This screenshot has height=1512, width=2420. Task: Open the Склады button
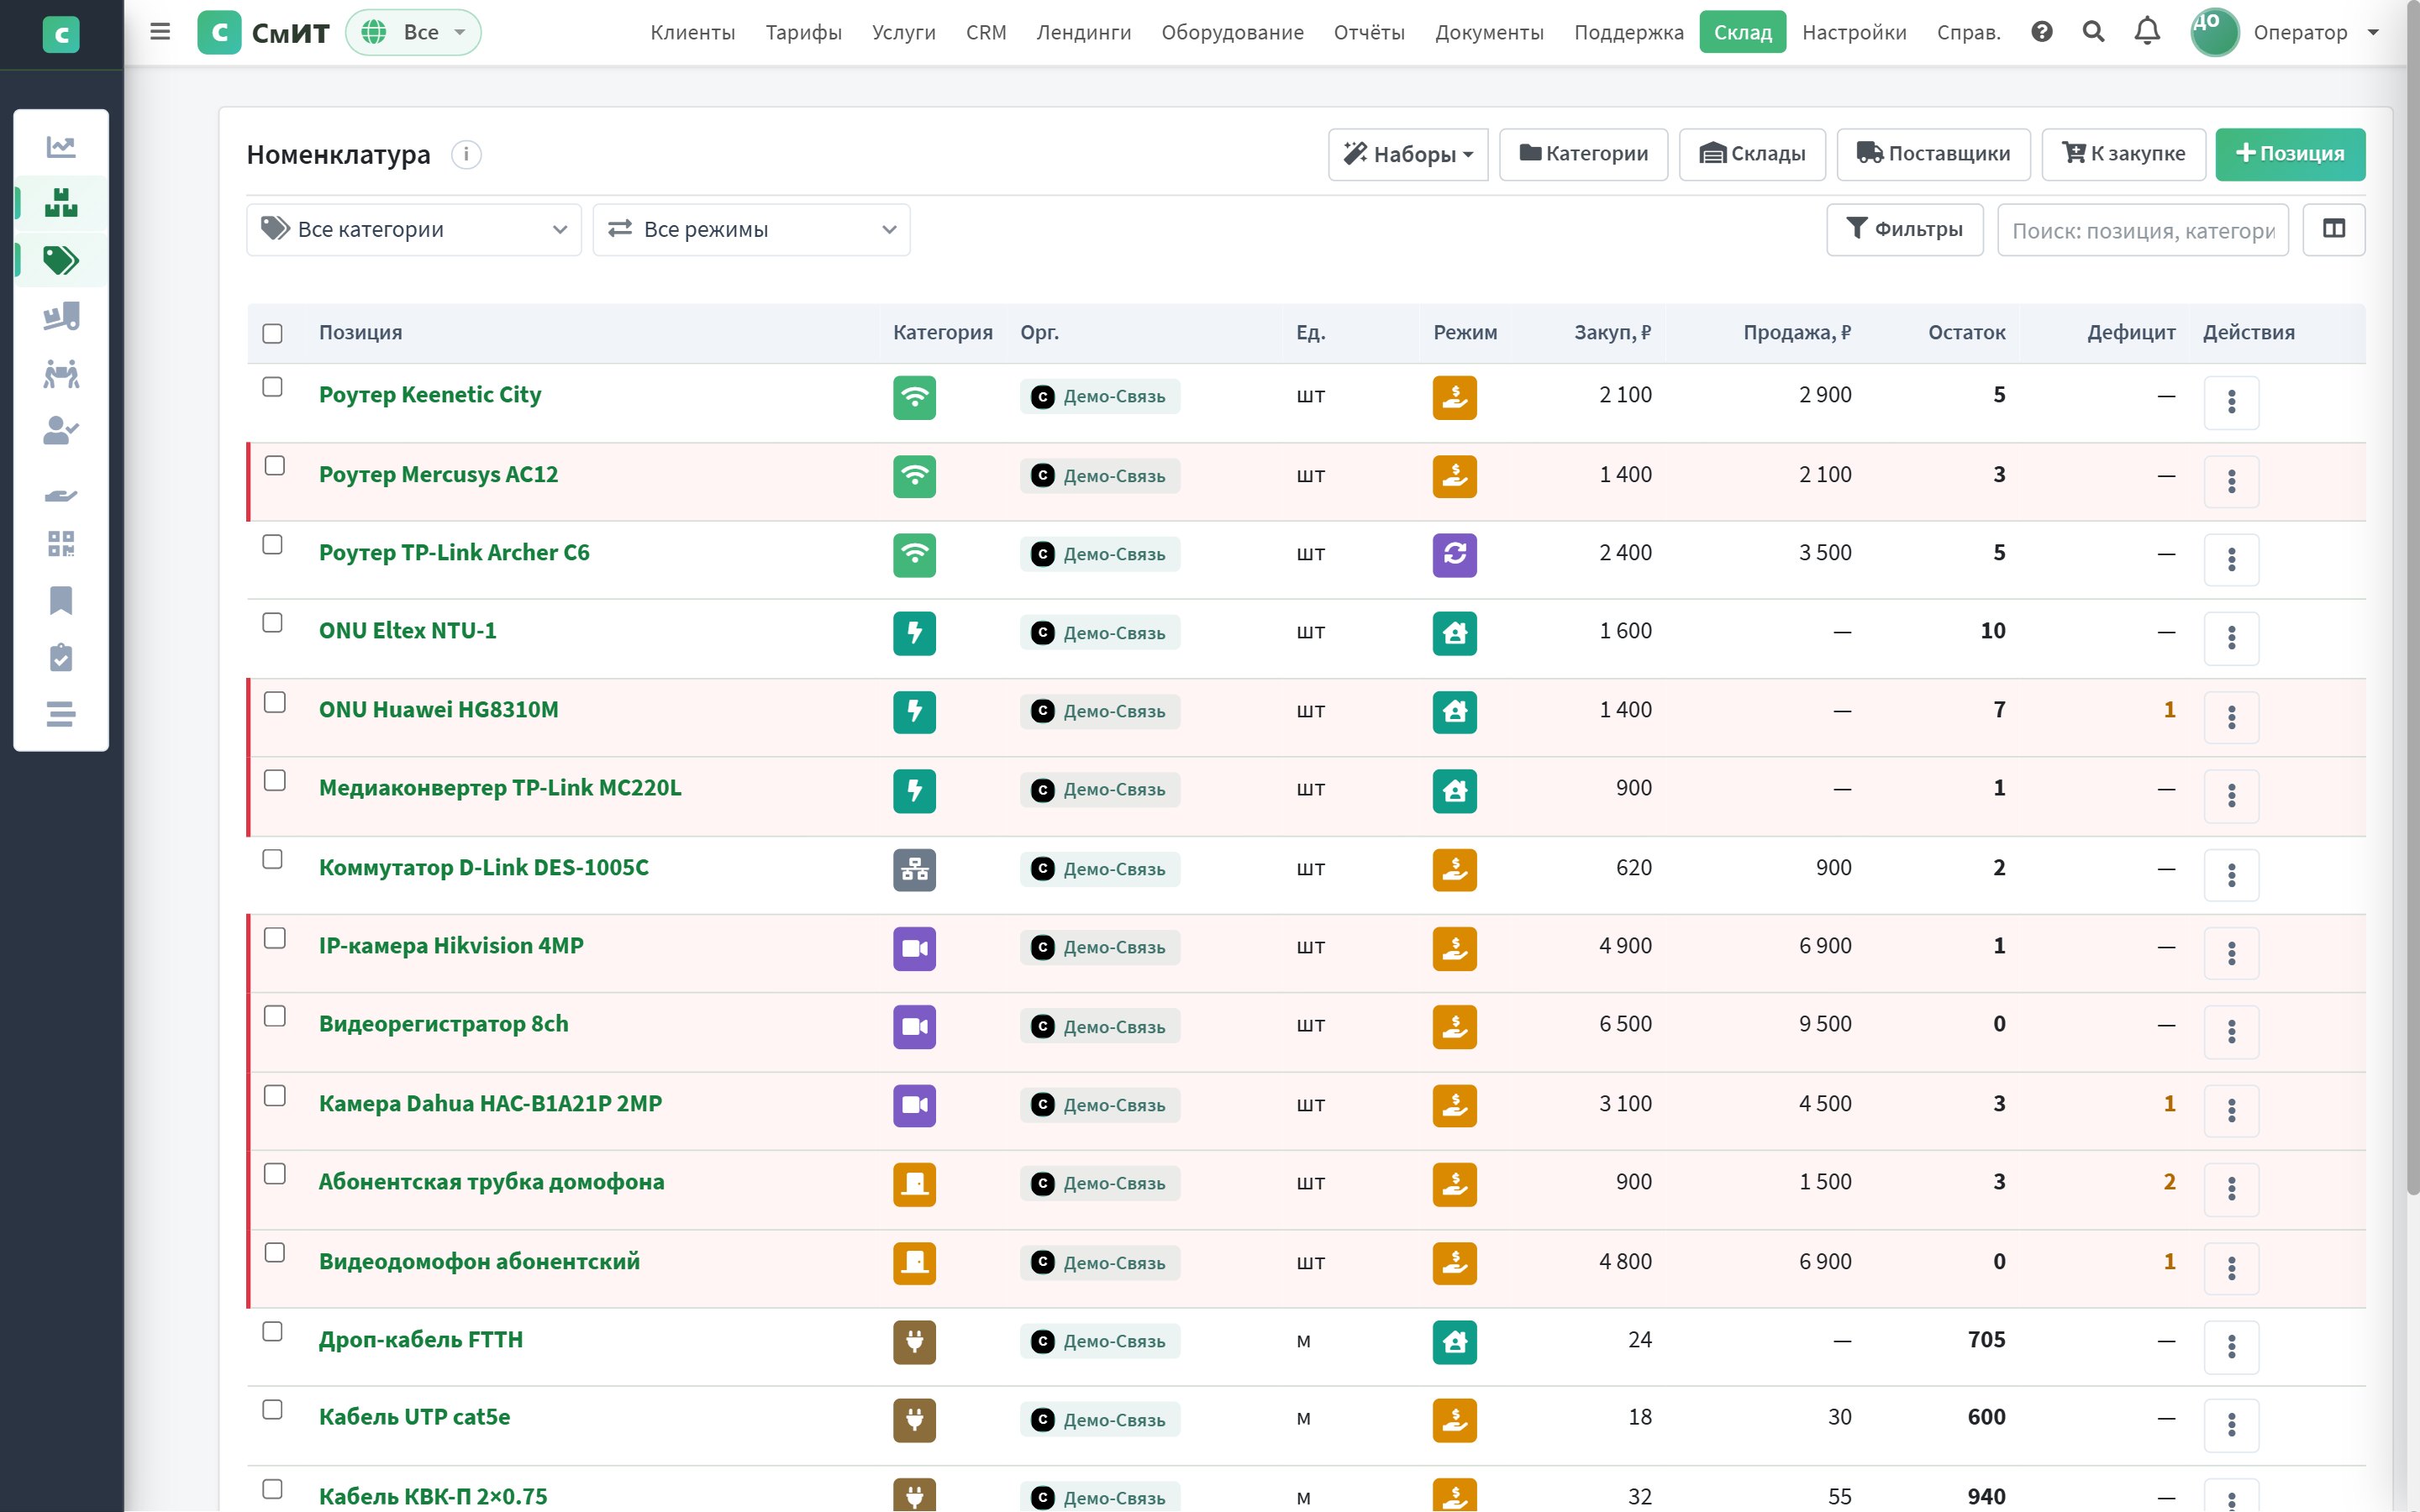tap(1752, 154)
